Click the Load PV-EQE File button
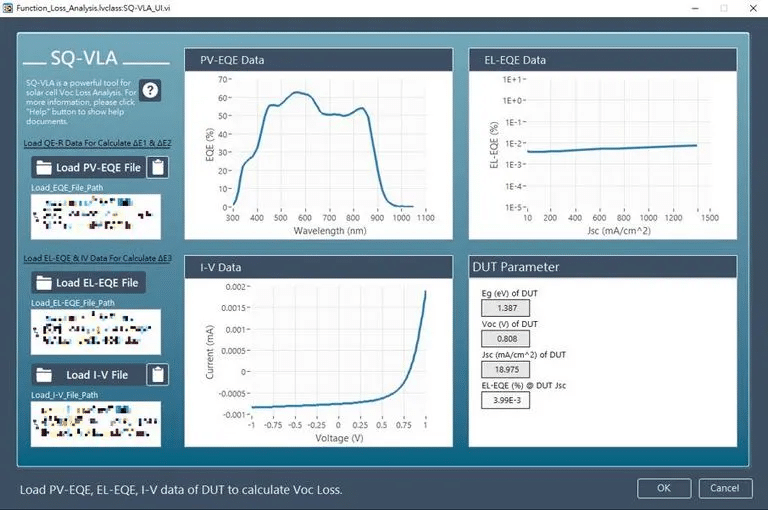Screen dimensions: 768x510 [89, 168]
